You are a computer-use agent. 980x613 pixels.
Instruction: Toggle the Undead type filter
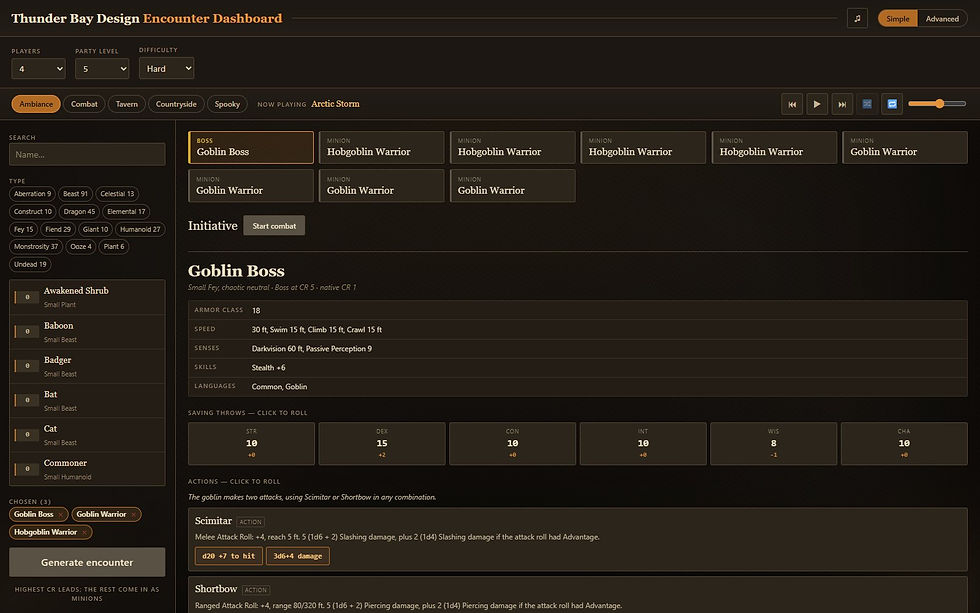tap(30, 264)
